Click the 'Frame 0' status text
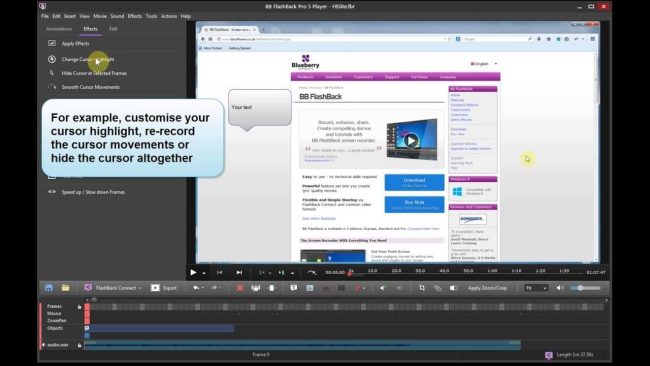The height and width of the screenshot is (366, 650). (261, 354)
